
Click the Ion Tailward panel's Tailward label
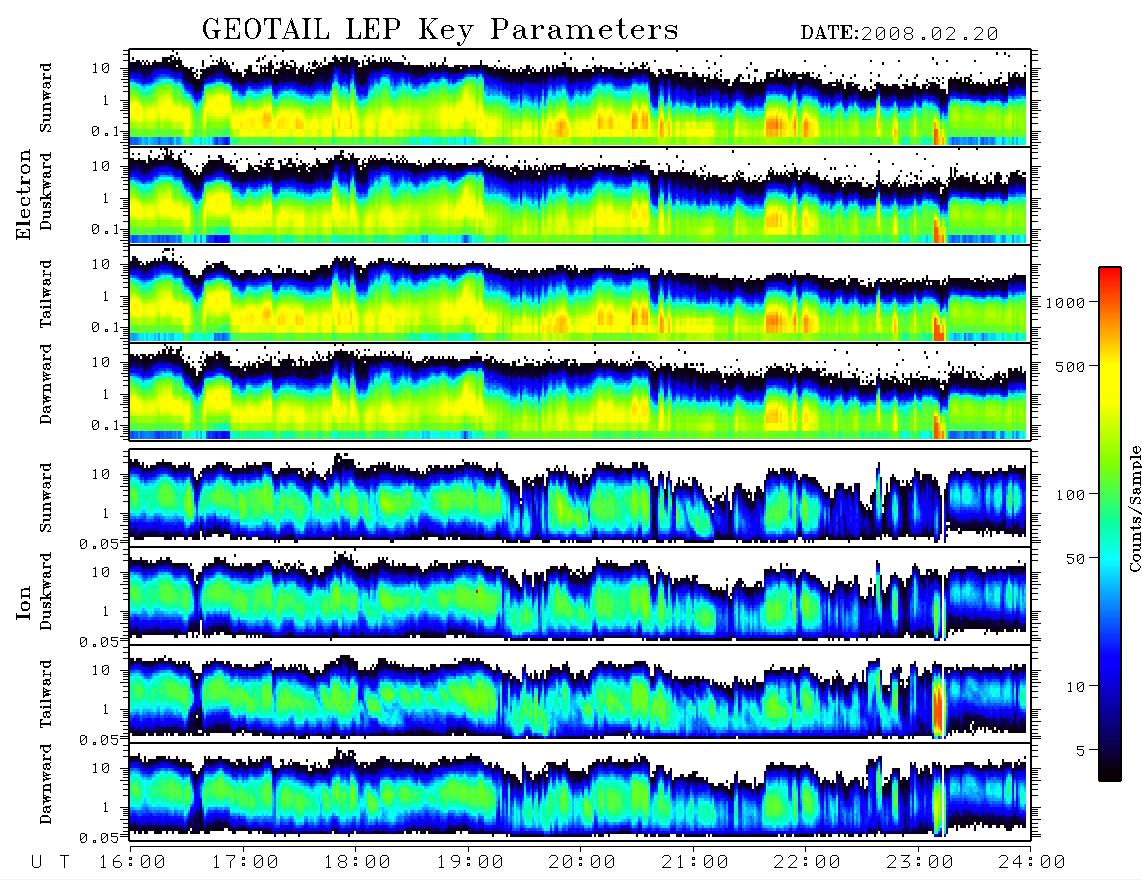tap(46, 693)
